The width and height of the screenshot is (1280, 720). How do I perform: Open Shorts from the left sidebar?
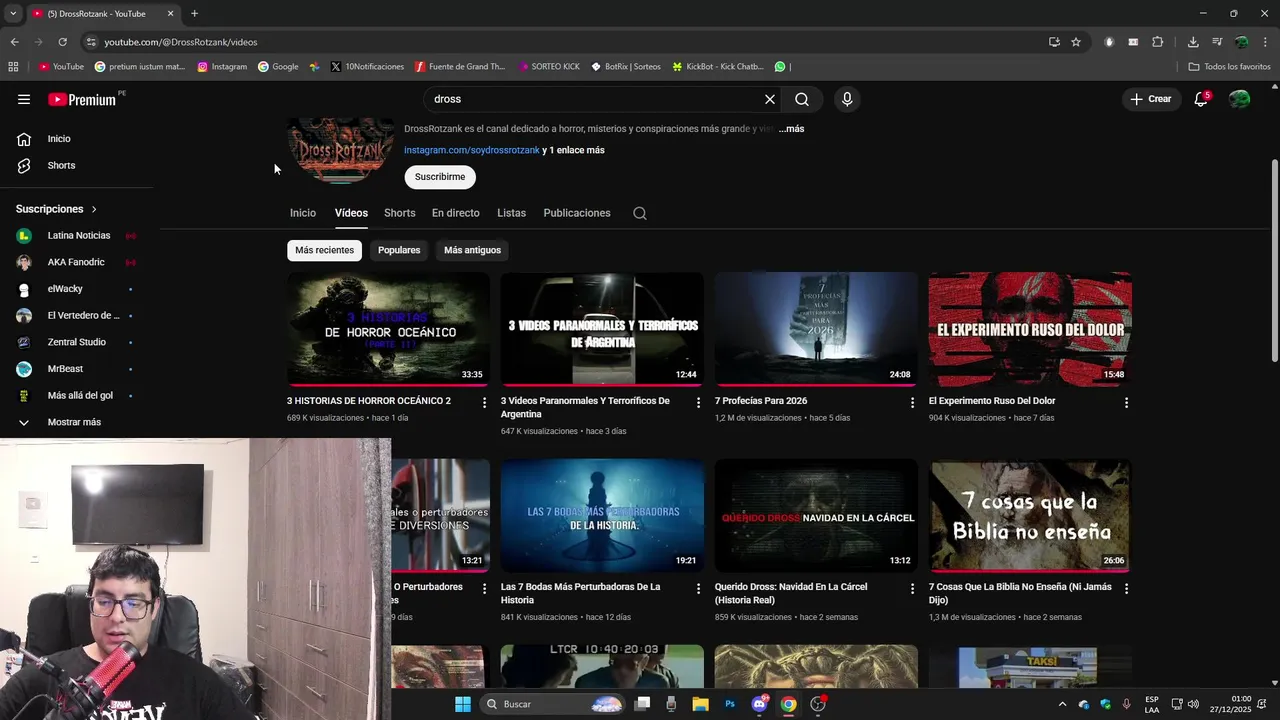[x=61, y=165]
